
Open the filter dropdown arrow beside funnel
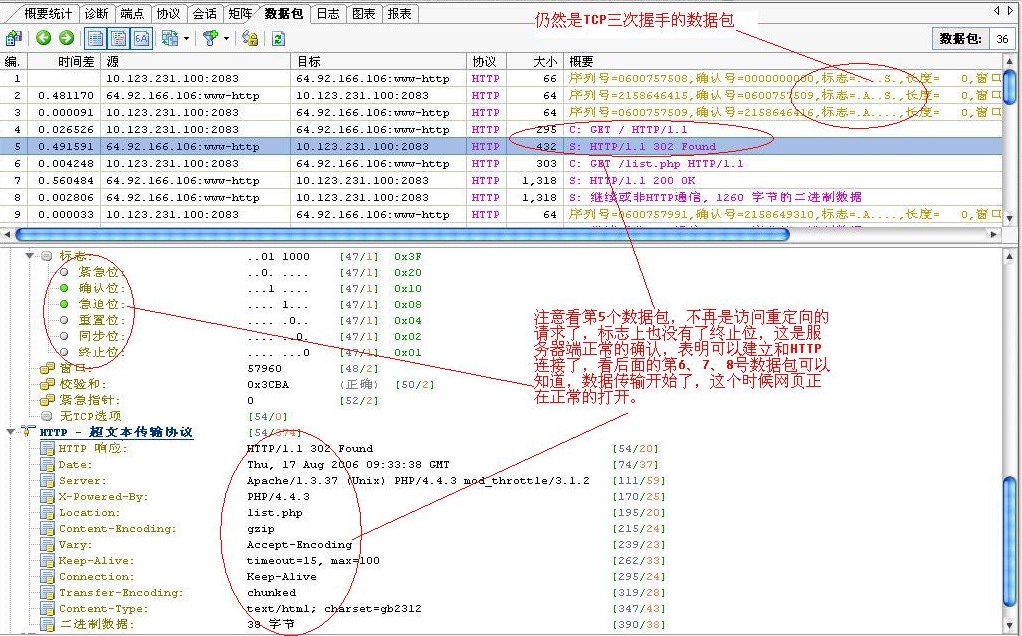tap(227, 38)
